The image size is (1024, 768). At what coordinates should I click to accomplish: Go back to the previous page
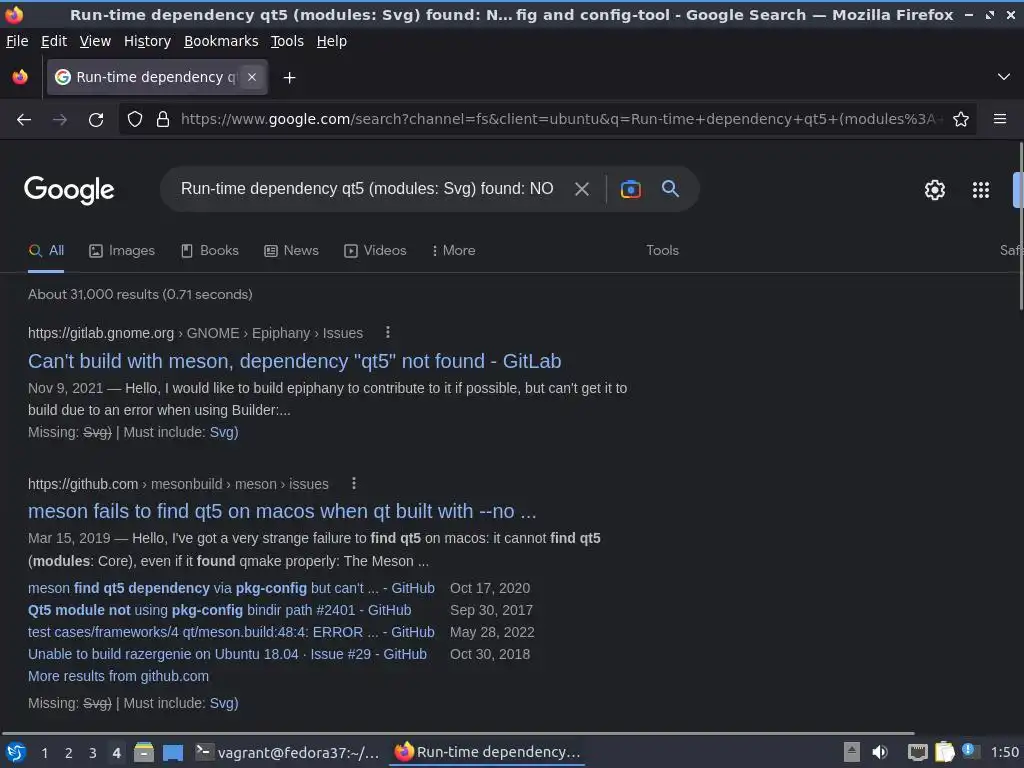tap(24, 120)
